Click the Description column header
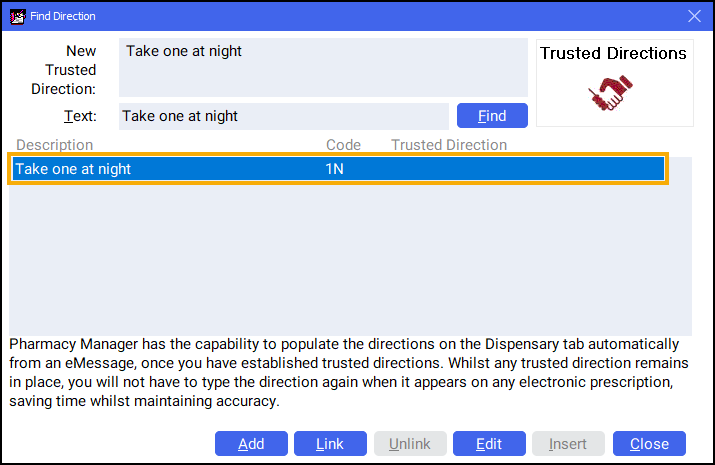The height and width of the screenshot is (465, 715). tap(55, 145)
